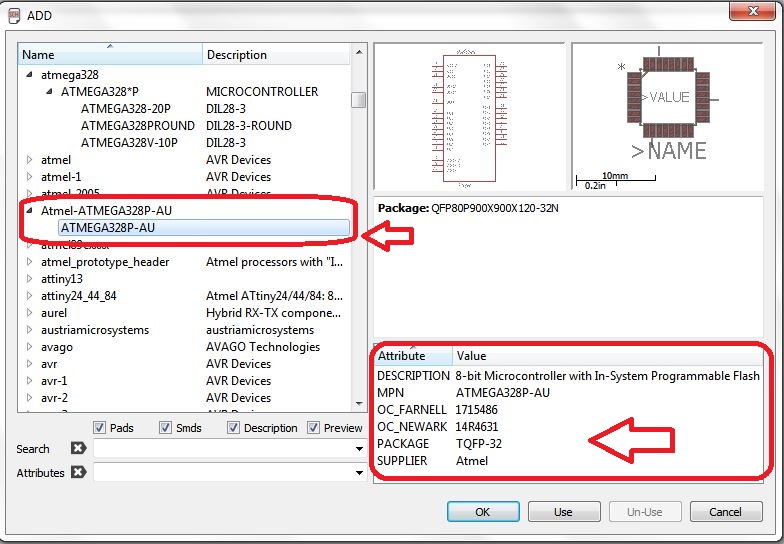Open the Search history dropdown
The width and height of the screenshot is (784, 544).
click(359, 448)
